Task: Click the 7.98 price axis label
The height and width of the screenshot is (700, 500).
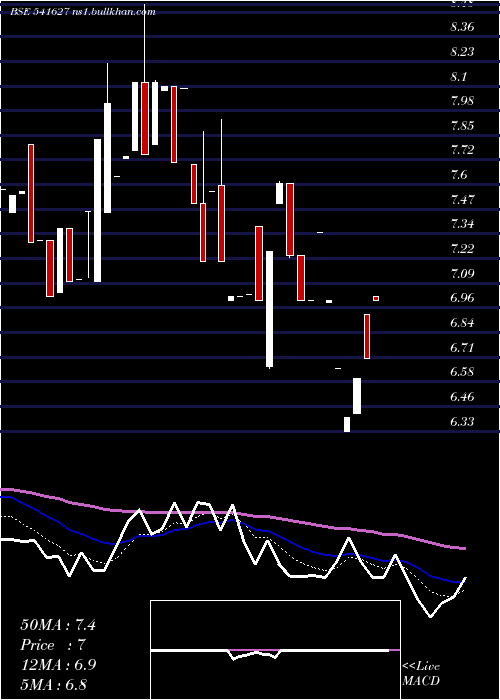Action: coord(462,101)
